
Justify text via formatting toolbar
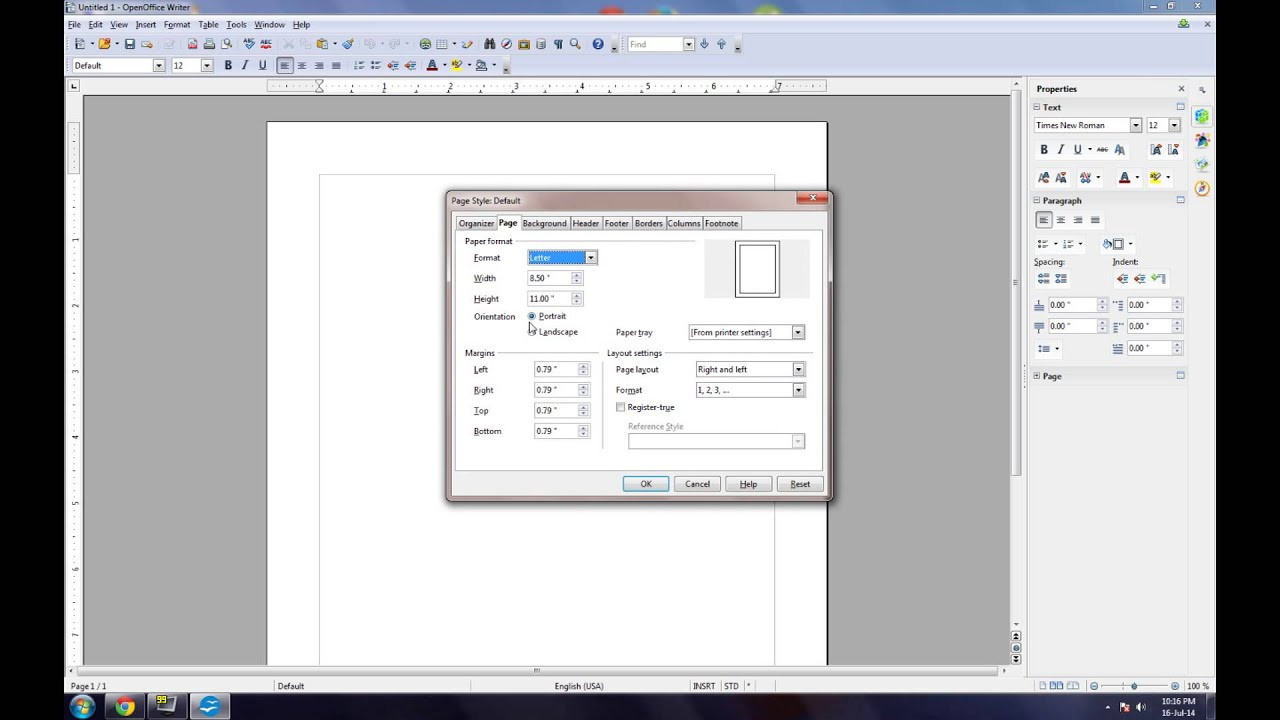tap(336, 65)
